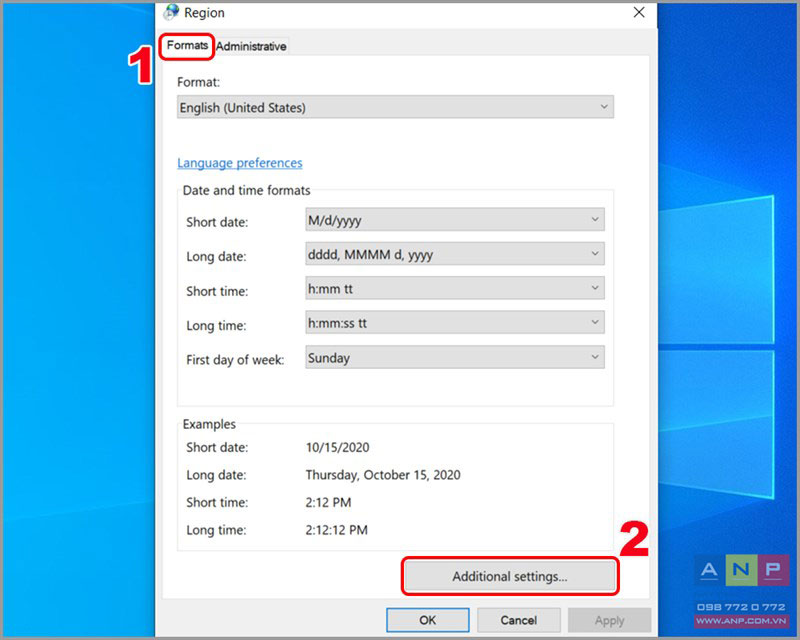Click the Examples group label

pos(209,424)
